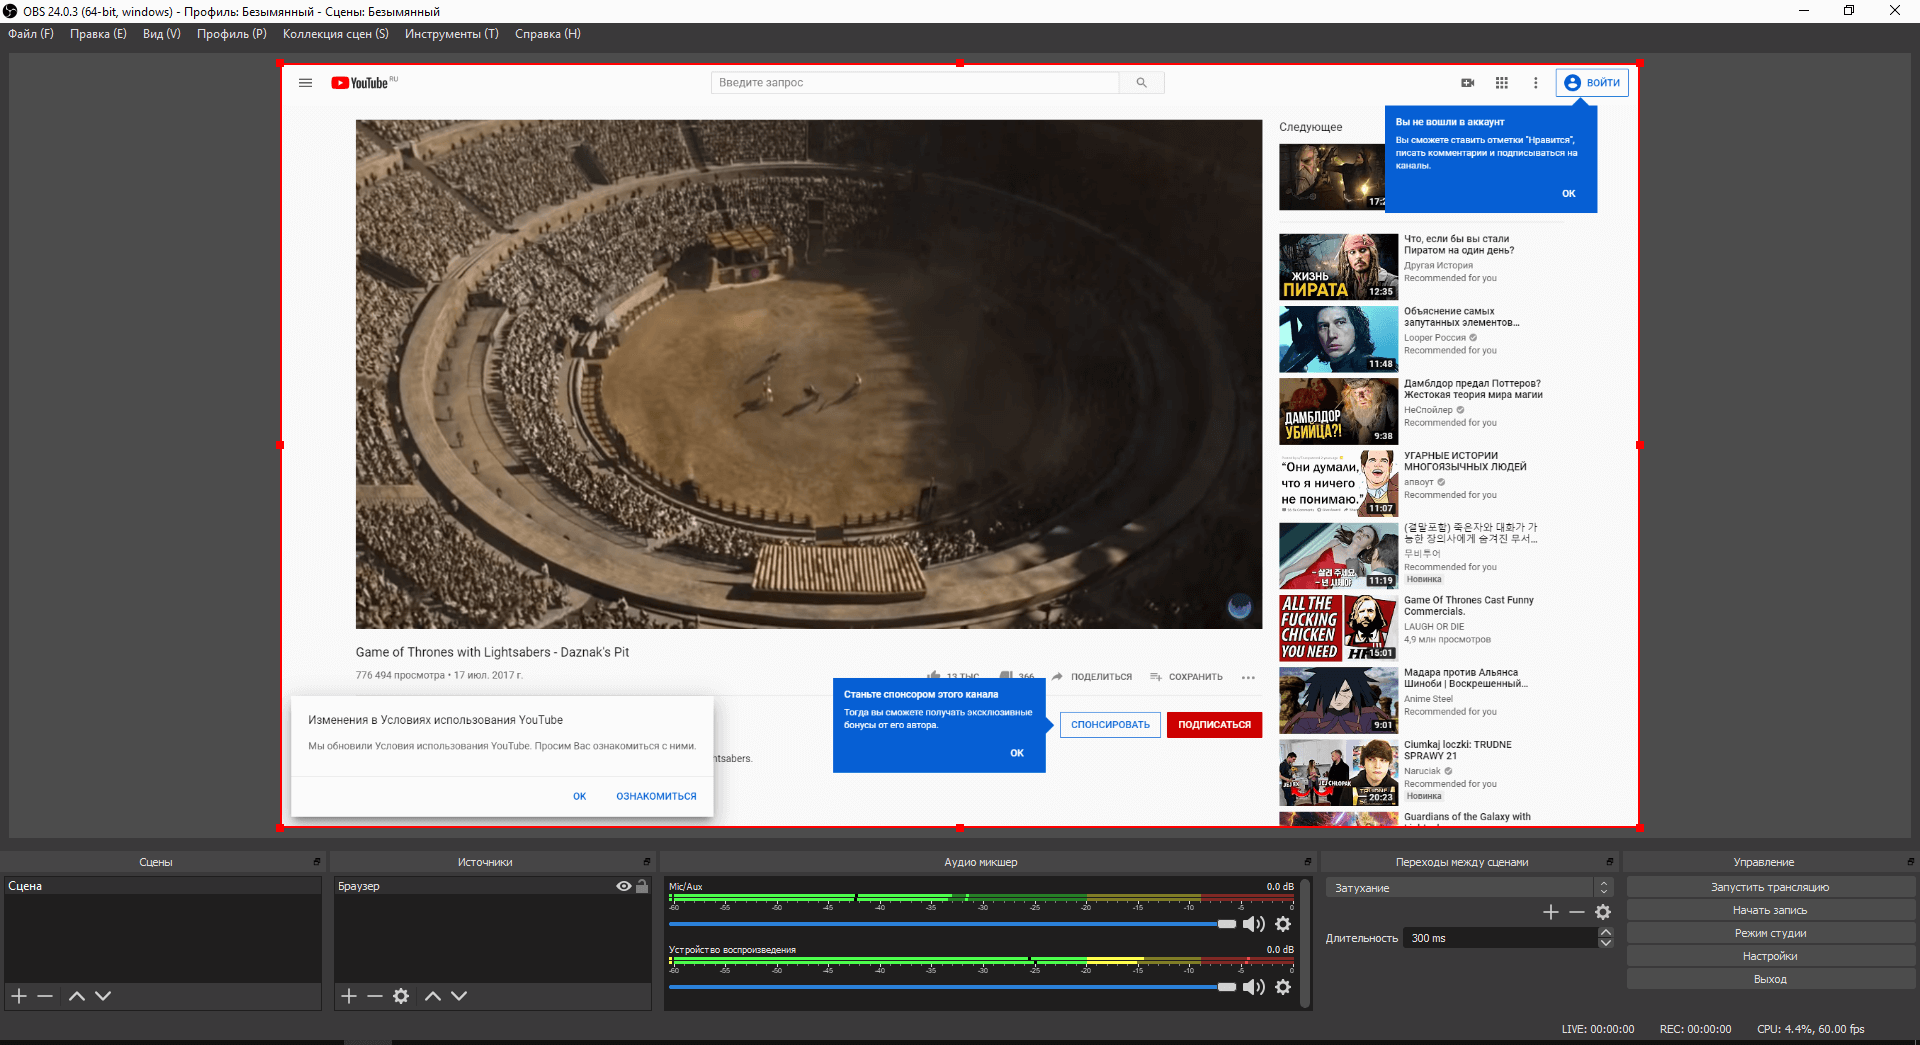Remove selected scene with minus icon

pos(45,996)
